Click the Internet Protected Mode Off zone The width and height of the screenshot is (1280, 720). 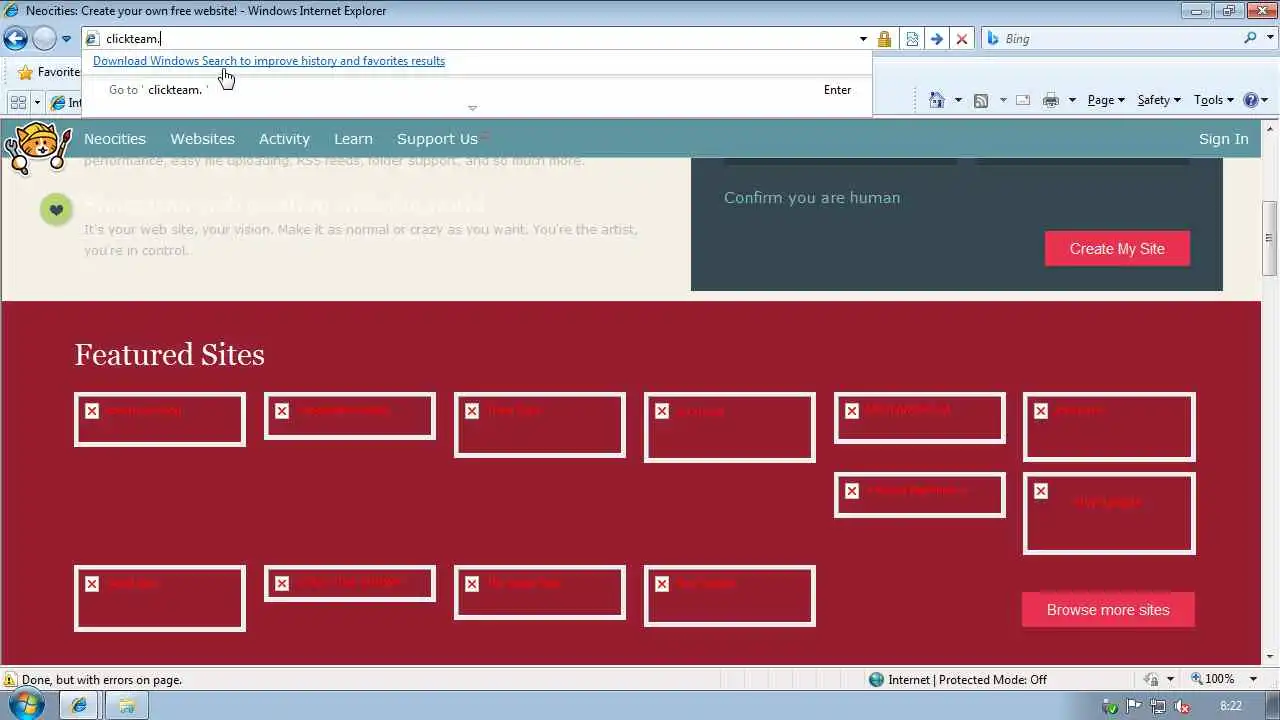pos(958,680)
